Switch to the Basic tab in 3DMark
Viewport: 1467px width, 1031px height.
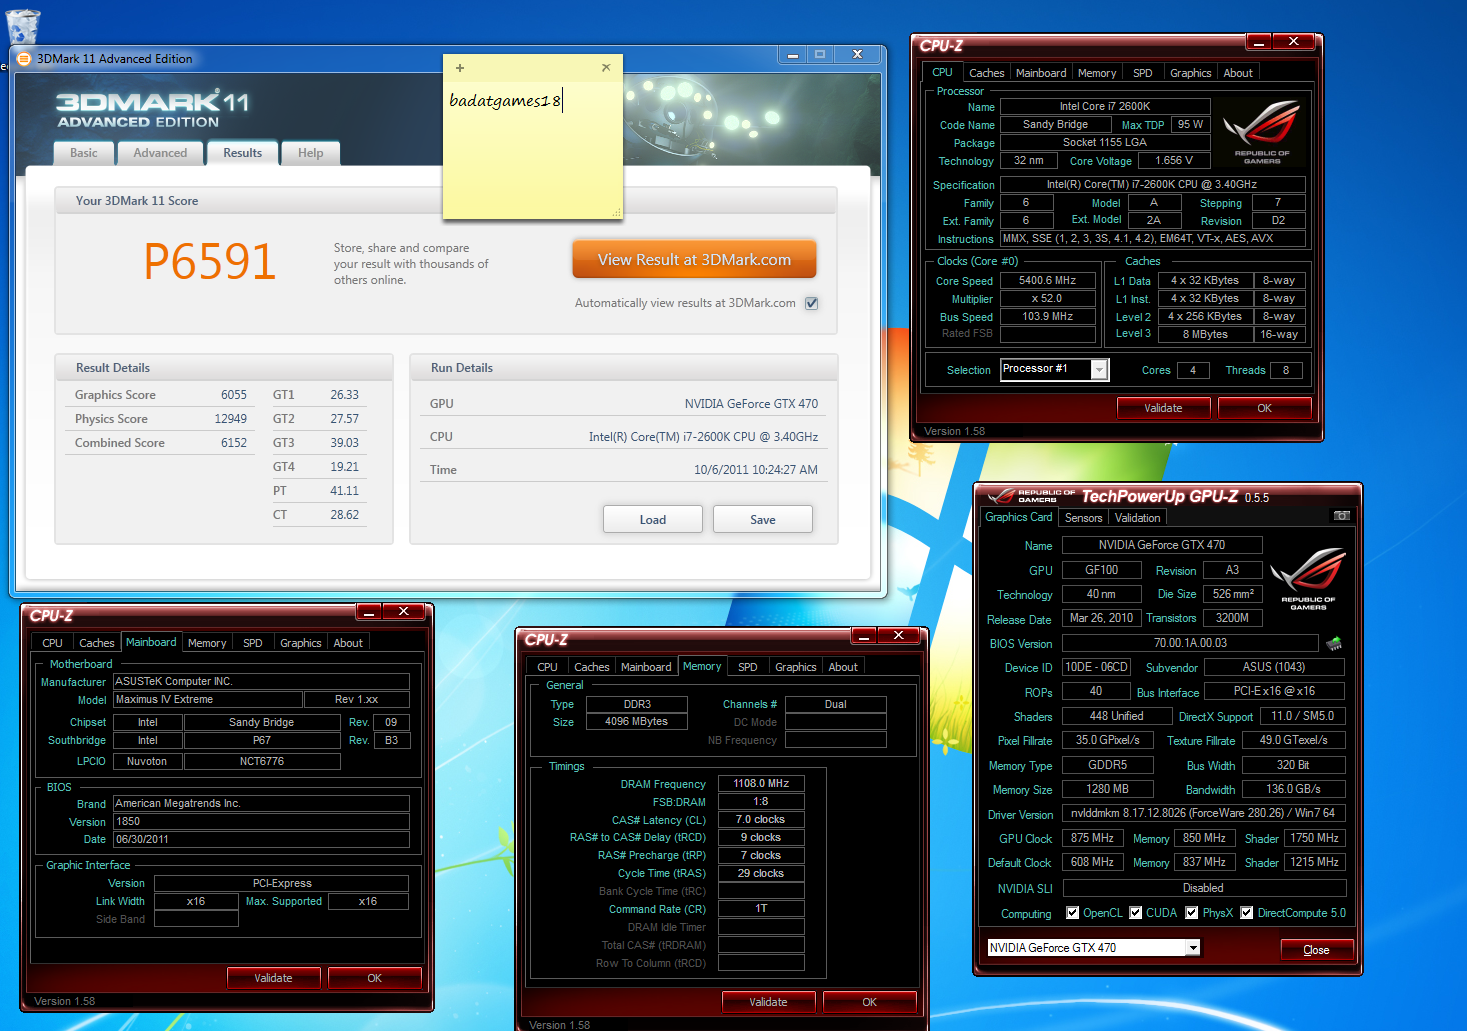tap(84, 153)
